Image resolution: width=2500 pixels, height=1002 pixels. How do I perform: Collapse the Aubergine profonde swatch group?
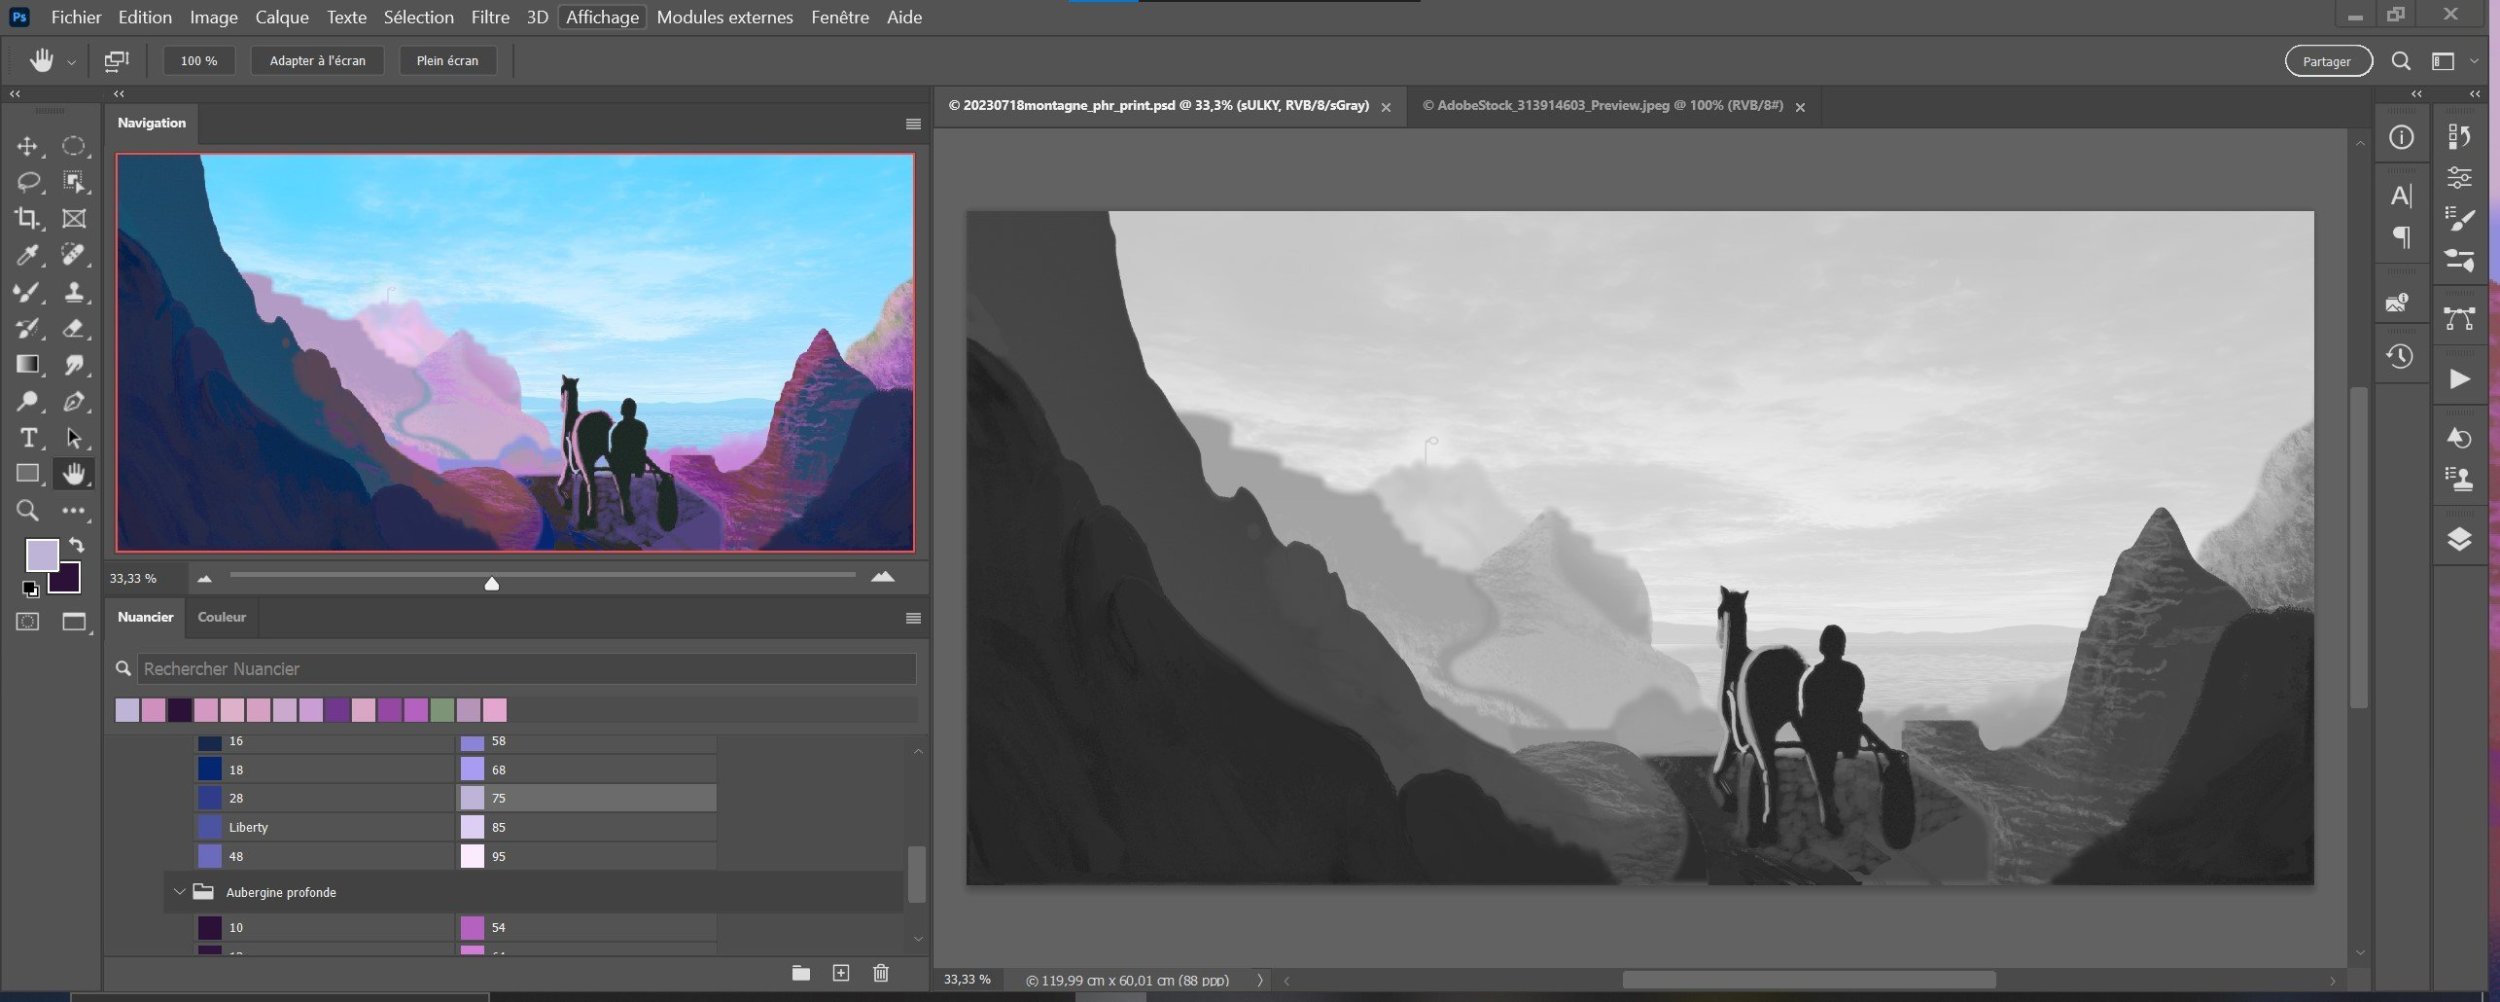[x=180, y=892]
